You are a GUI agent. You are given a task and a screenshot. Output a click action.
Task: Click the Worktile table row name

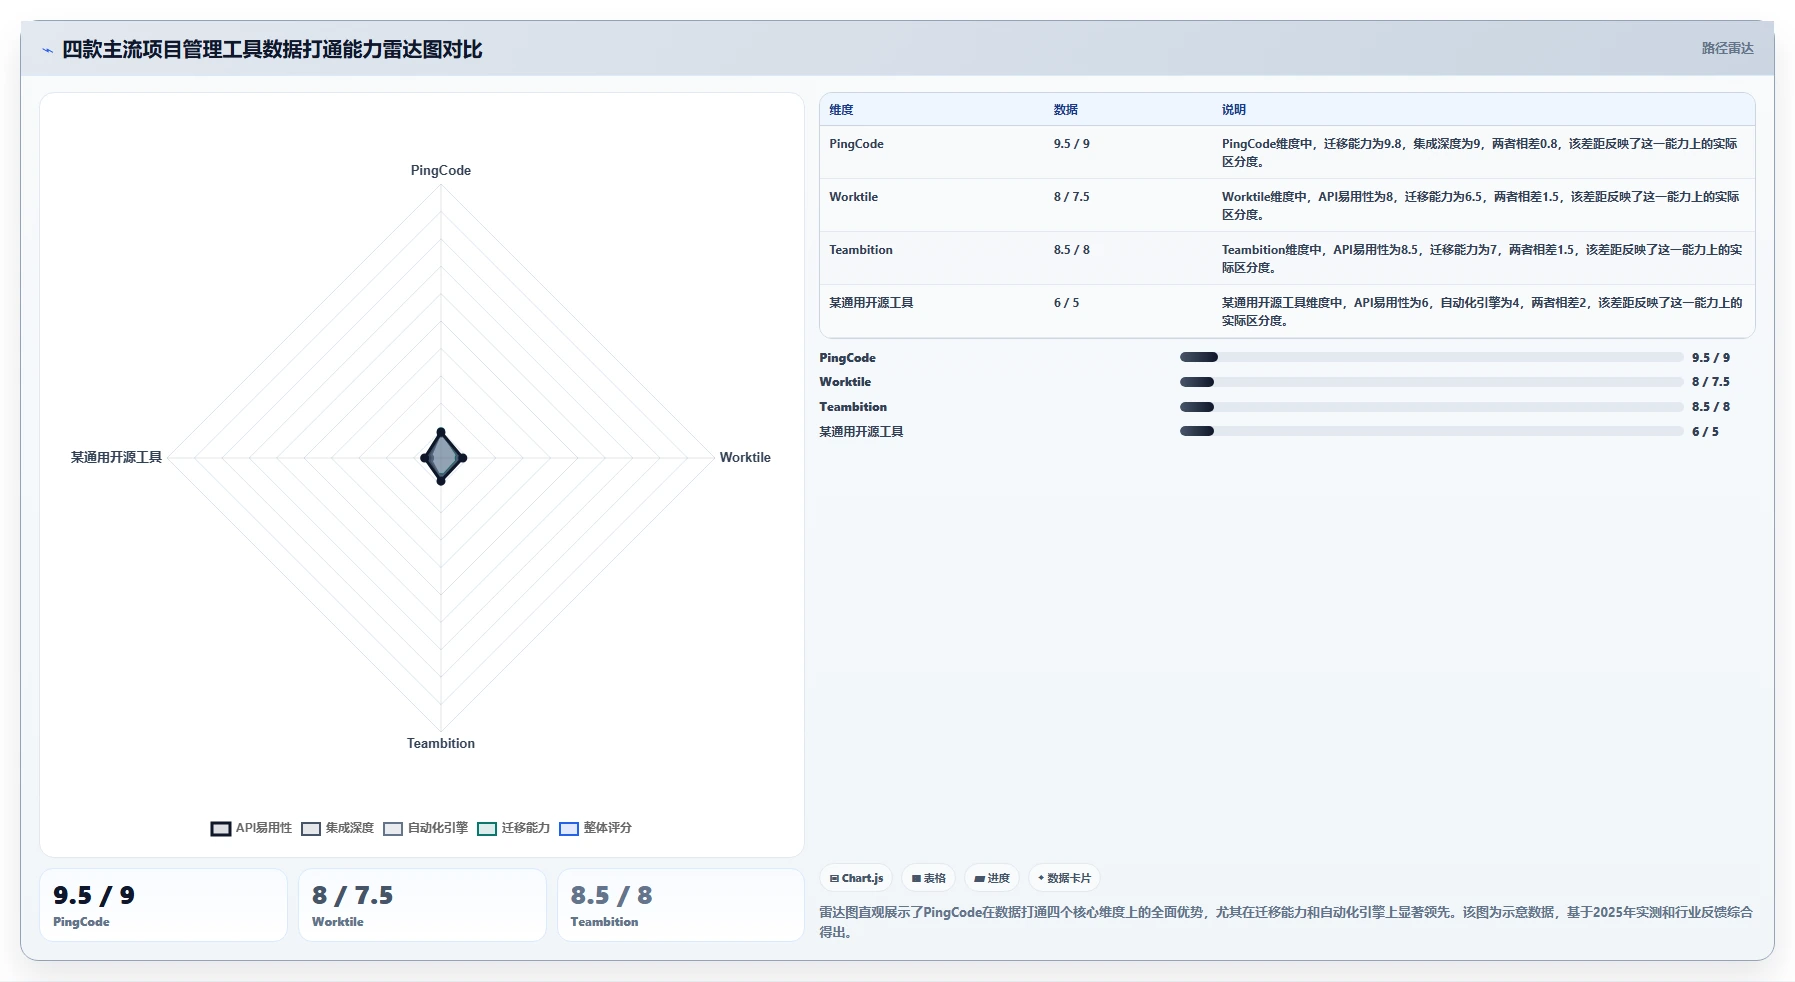click(x=853, y=197)
